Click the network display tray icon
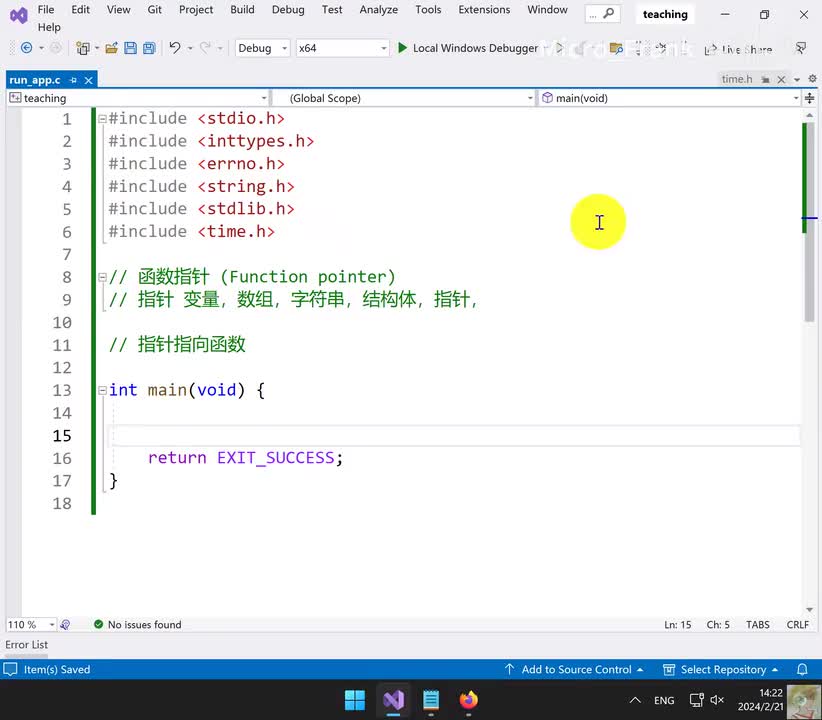822x720 pixels. click(x=696, y=700)
